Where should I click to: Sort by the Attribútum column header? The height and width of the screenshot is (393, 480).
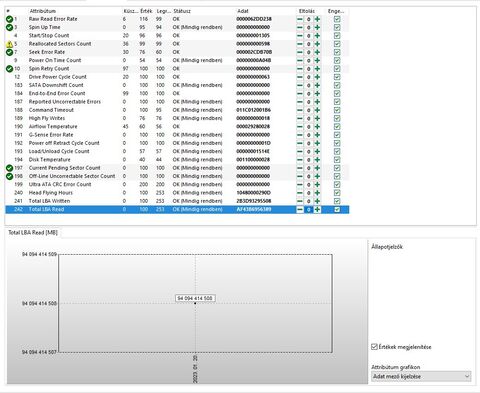pos(42,11)
